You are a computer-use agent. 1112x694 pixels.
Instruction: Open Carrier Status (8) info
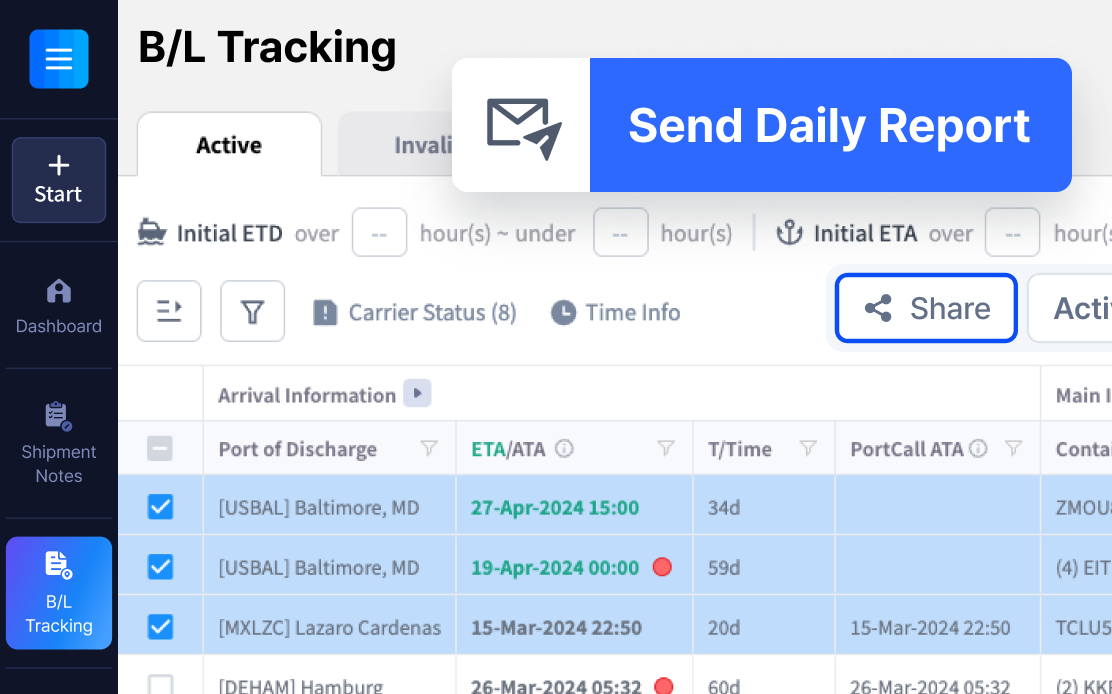(415, 313)
